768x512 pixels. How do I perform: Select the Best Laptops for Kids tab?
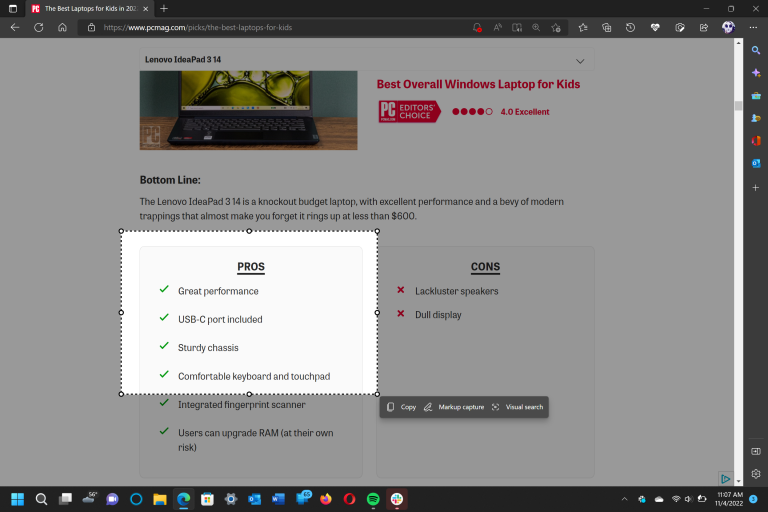89,8
